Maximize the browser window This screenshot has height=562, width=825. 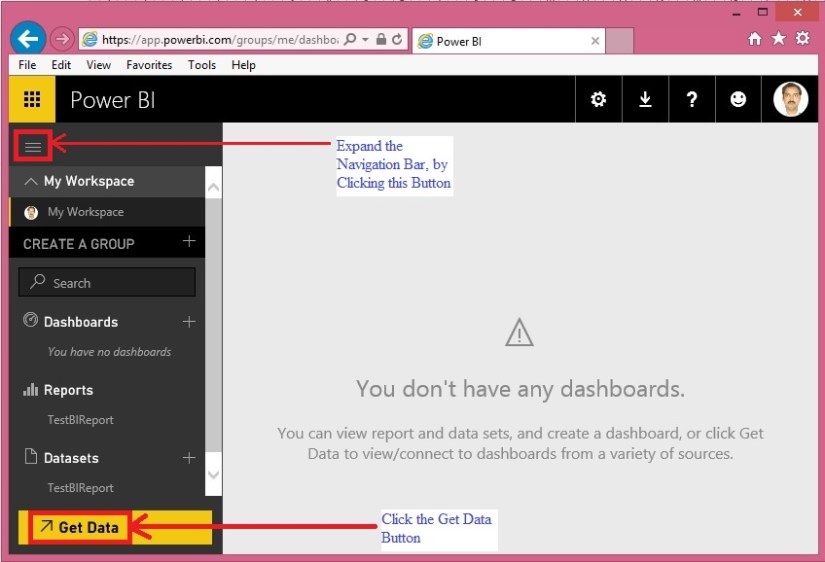coord(763,12)
